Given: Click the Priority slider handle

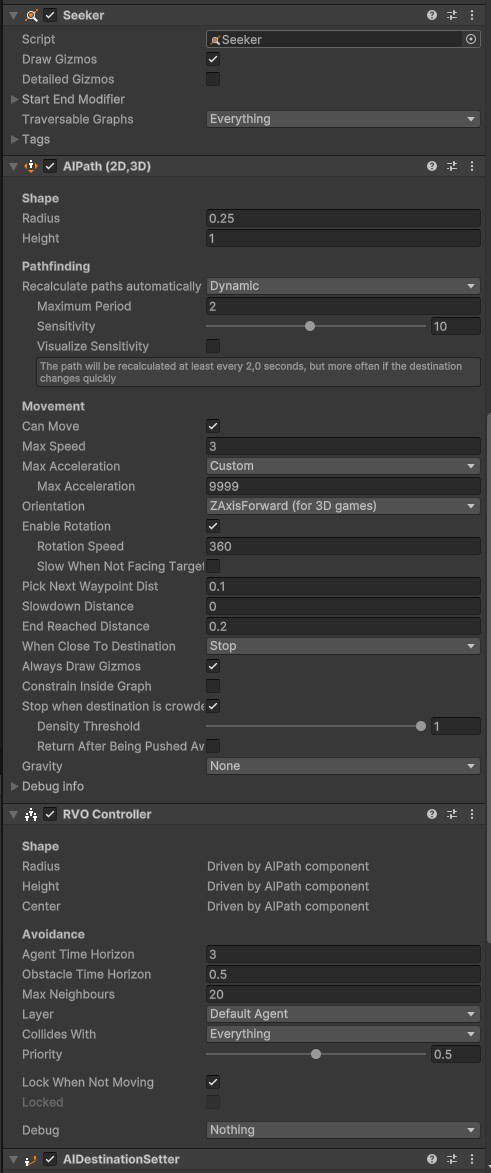Looking at the screenshot, I should [316, 1054].
